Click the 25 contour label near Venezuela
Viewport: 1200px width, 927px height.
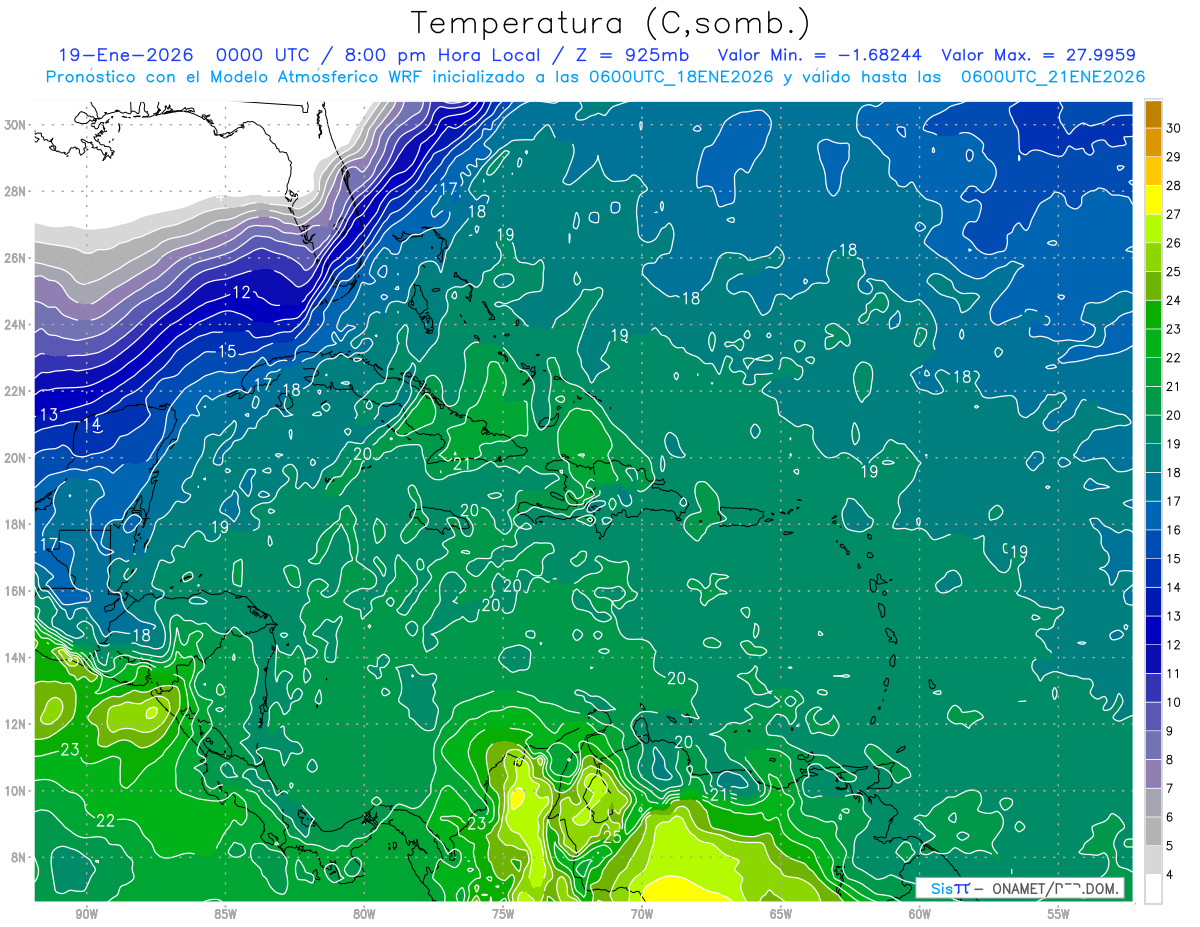(x=612, y=836)
